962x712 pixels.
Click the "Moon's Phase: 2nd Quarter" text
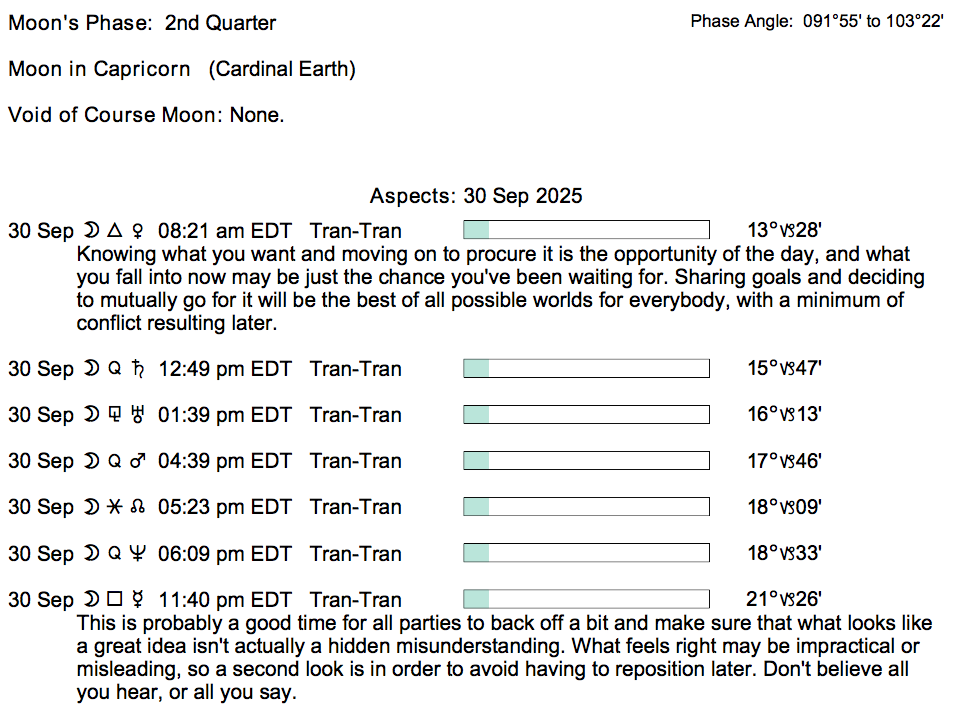point(142,23)
